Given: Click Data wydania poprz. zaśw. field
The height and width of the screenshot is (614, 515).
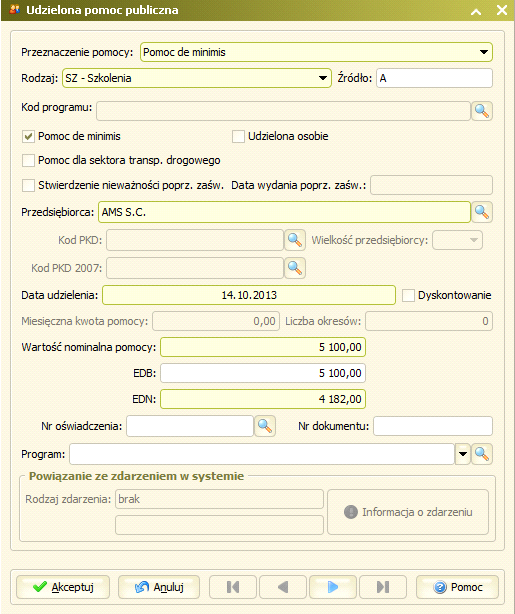Looking at the screenshot, I should (x=432, y=185).
